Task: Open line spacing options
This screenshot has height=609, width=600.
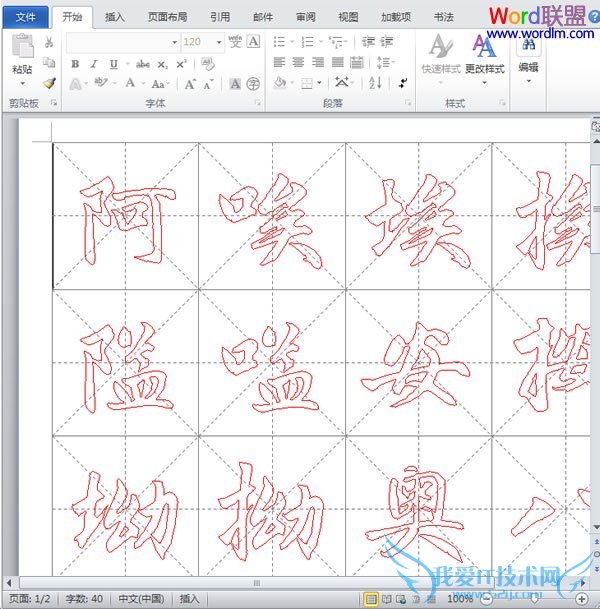Action: click(x=383, y=62)
